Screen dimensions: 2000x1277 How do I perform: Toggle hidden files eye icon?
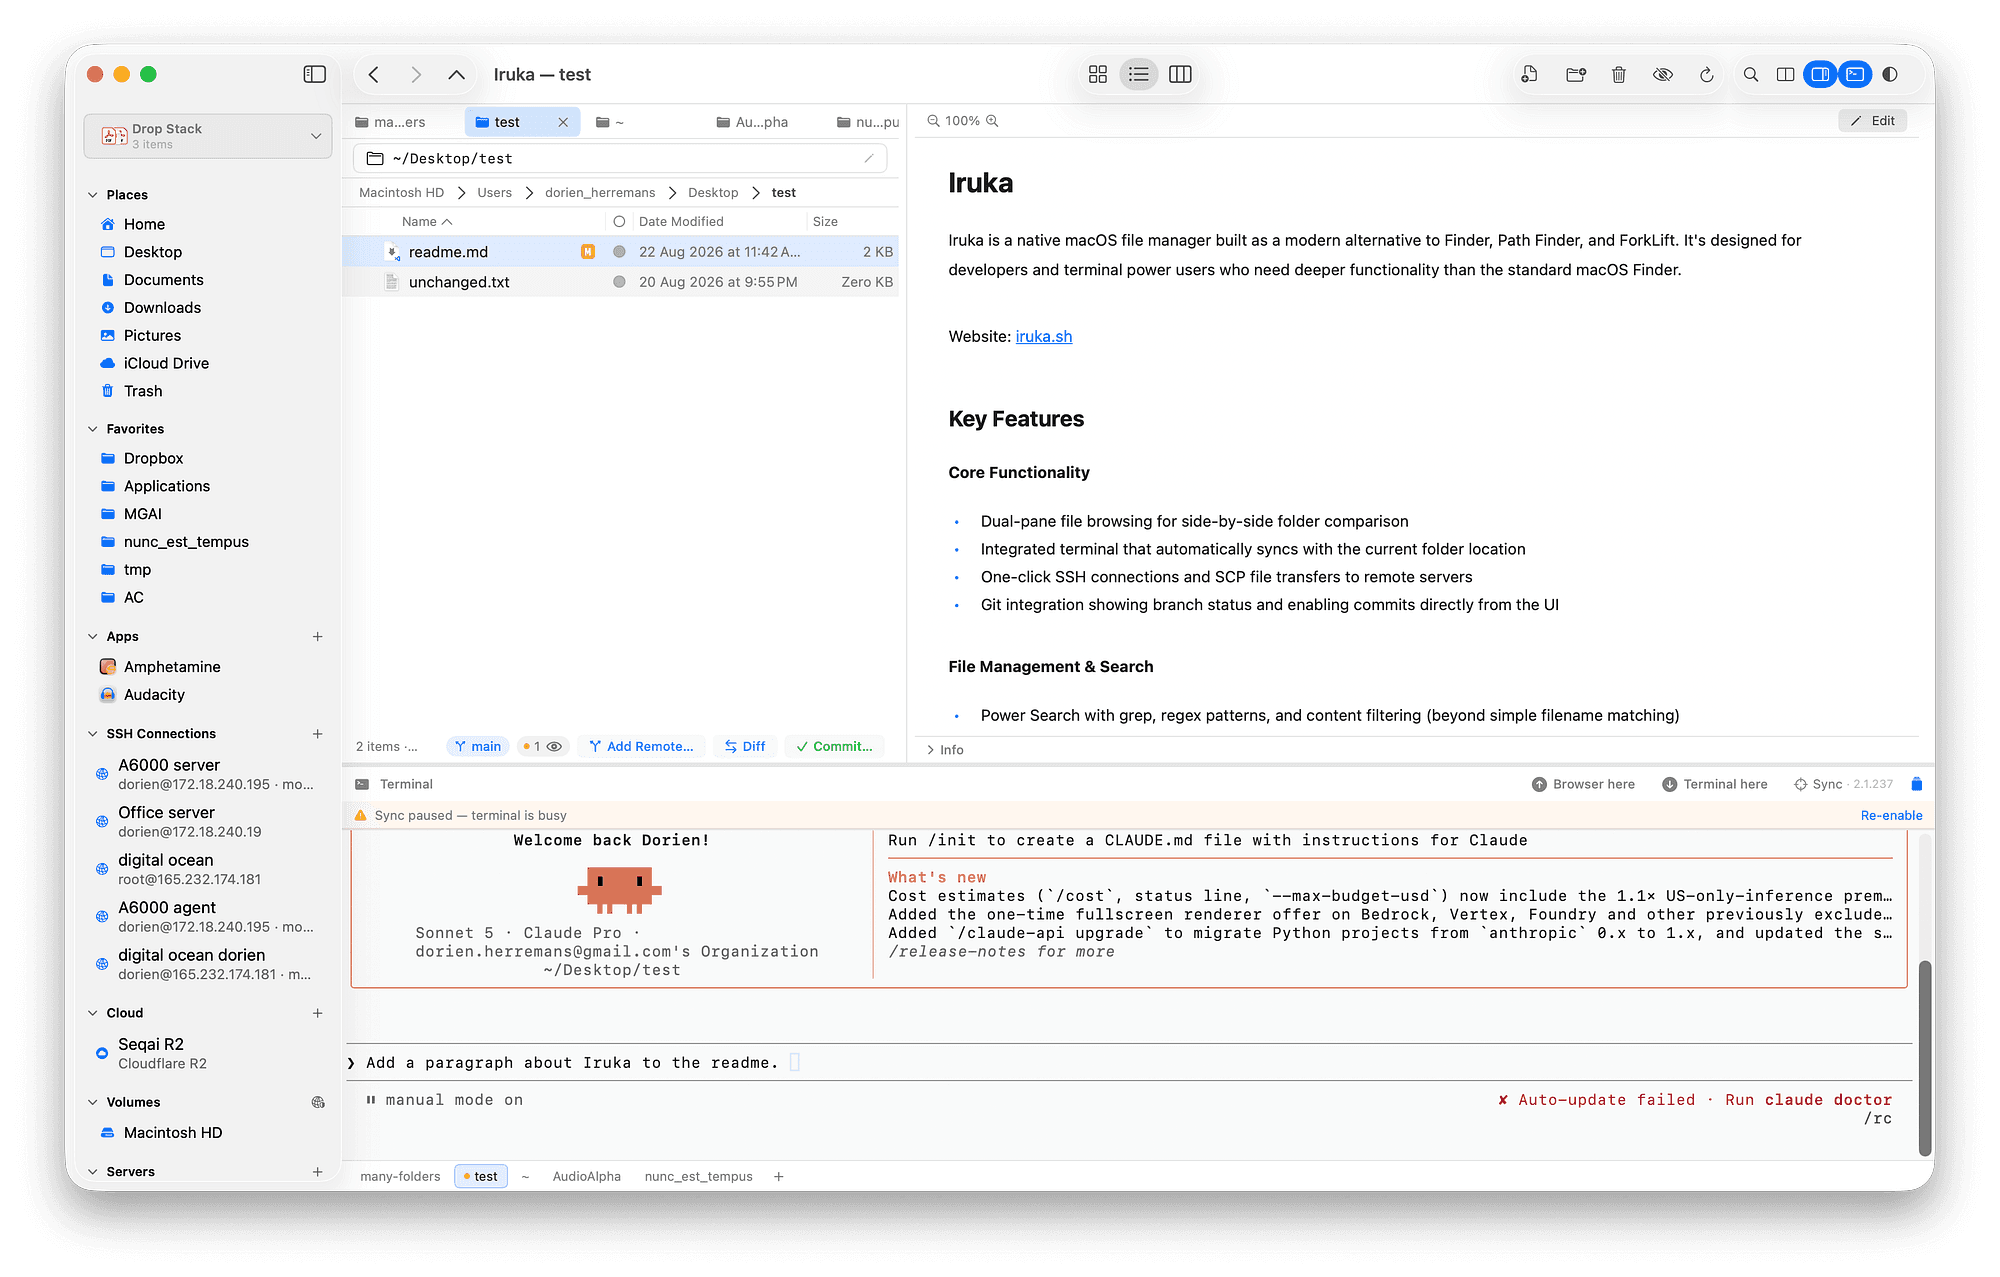1663,74
